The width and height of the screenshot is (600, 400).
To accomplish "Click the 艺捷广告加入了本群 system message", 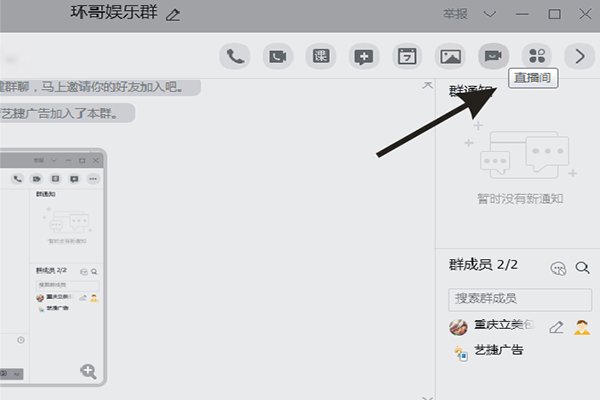I will point(67,113).
